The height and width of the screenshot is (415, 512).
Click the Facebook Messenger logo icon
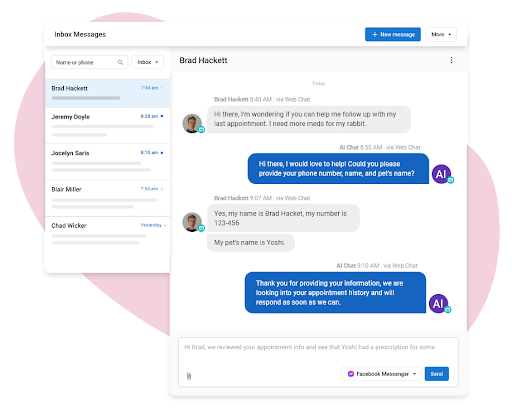[351, 374]
